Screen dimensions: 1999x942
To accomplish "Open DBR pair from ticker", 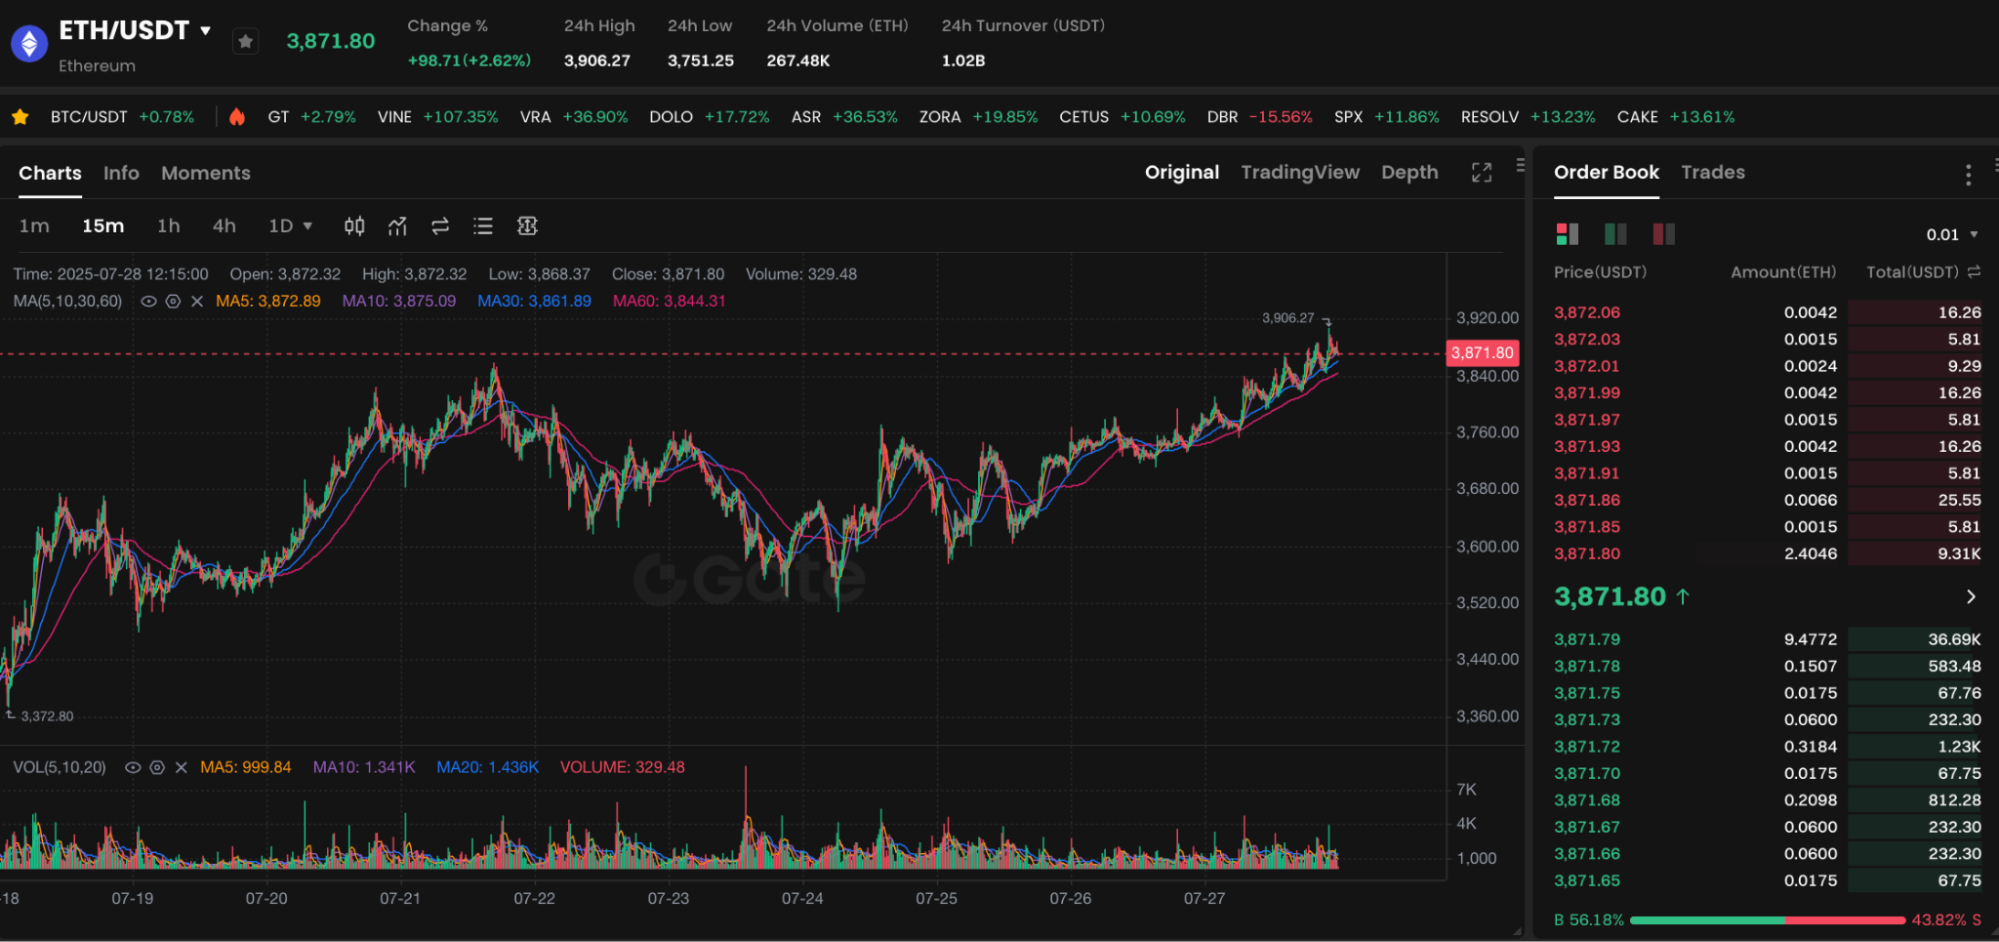I will point(1259,117).
